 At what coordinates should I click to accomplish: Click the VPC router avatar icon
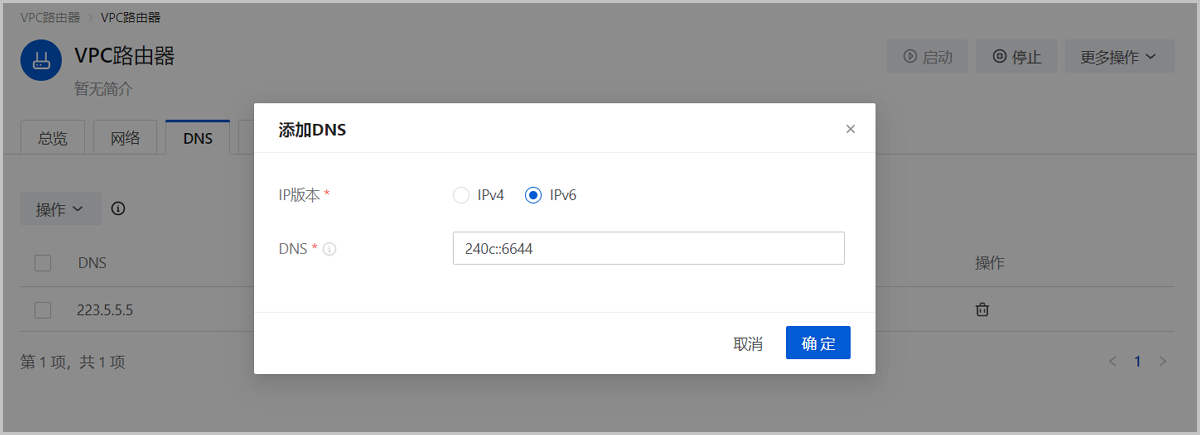point(41,61)
